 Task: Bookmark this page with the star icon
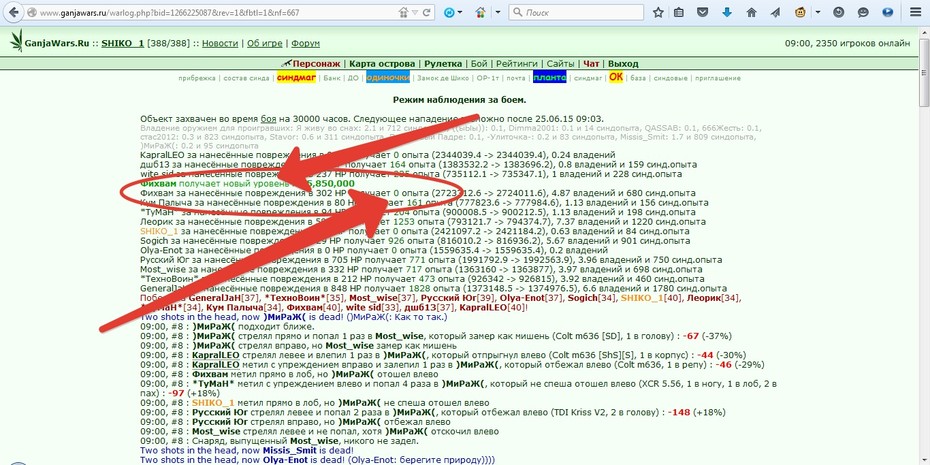(658, 12)
